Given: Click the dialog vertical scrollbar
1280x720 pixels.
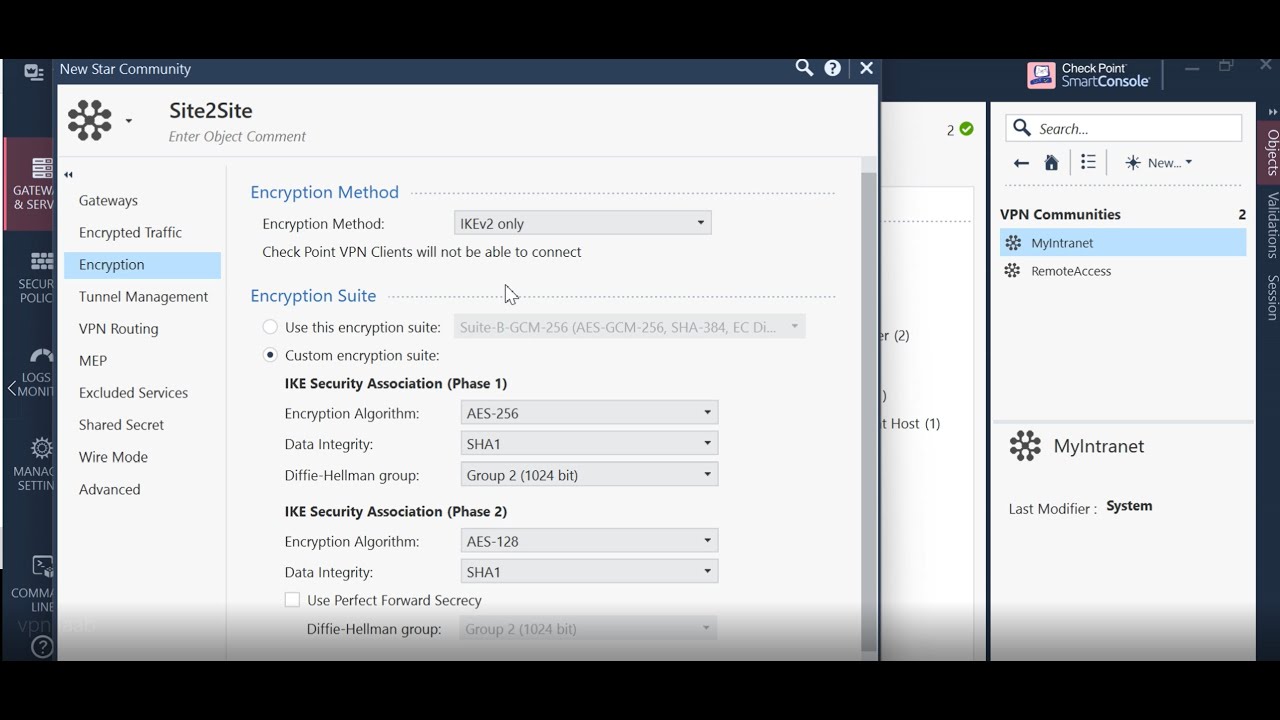Looking at the screenshot, I should (868, 412).
